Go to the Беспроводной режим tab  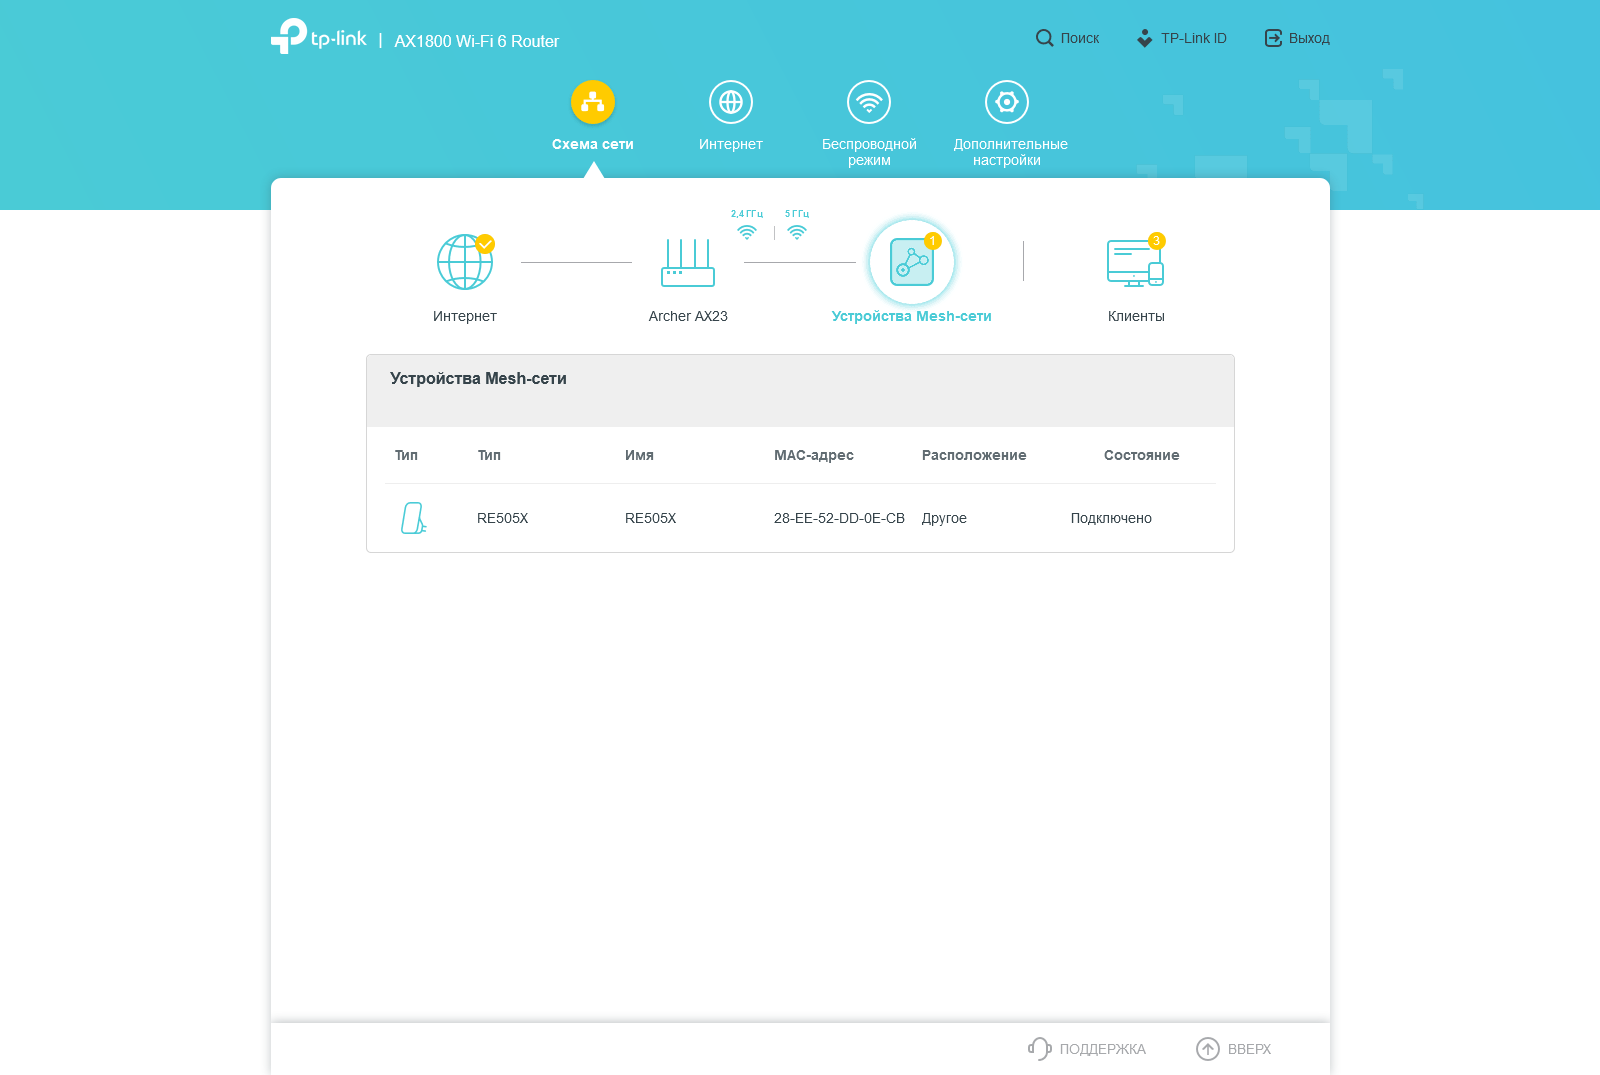(x=869, y=124)
